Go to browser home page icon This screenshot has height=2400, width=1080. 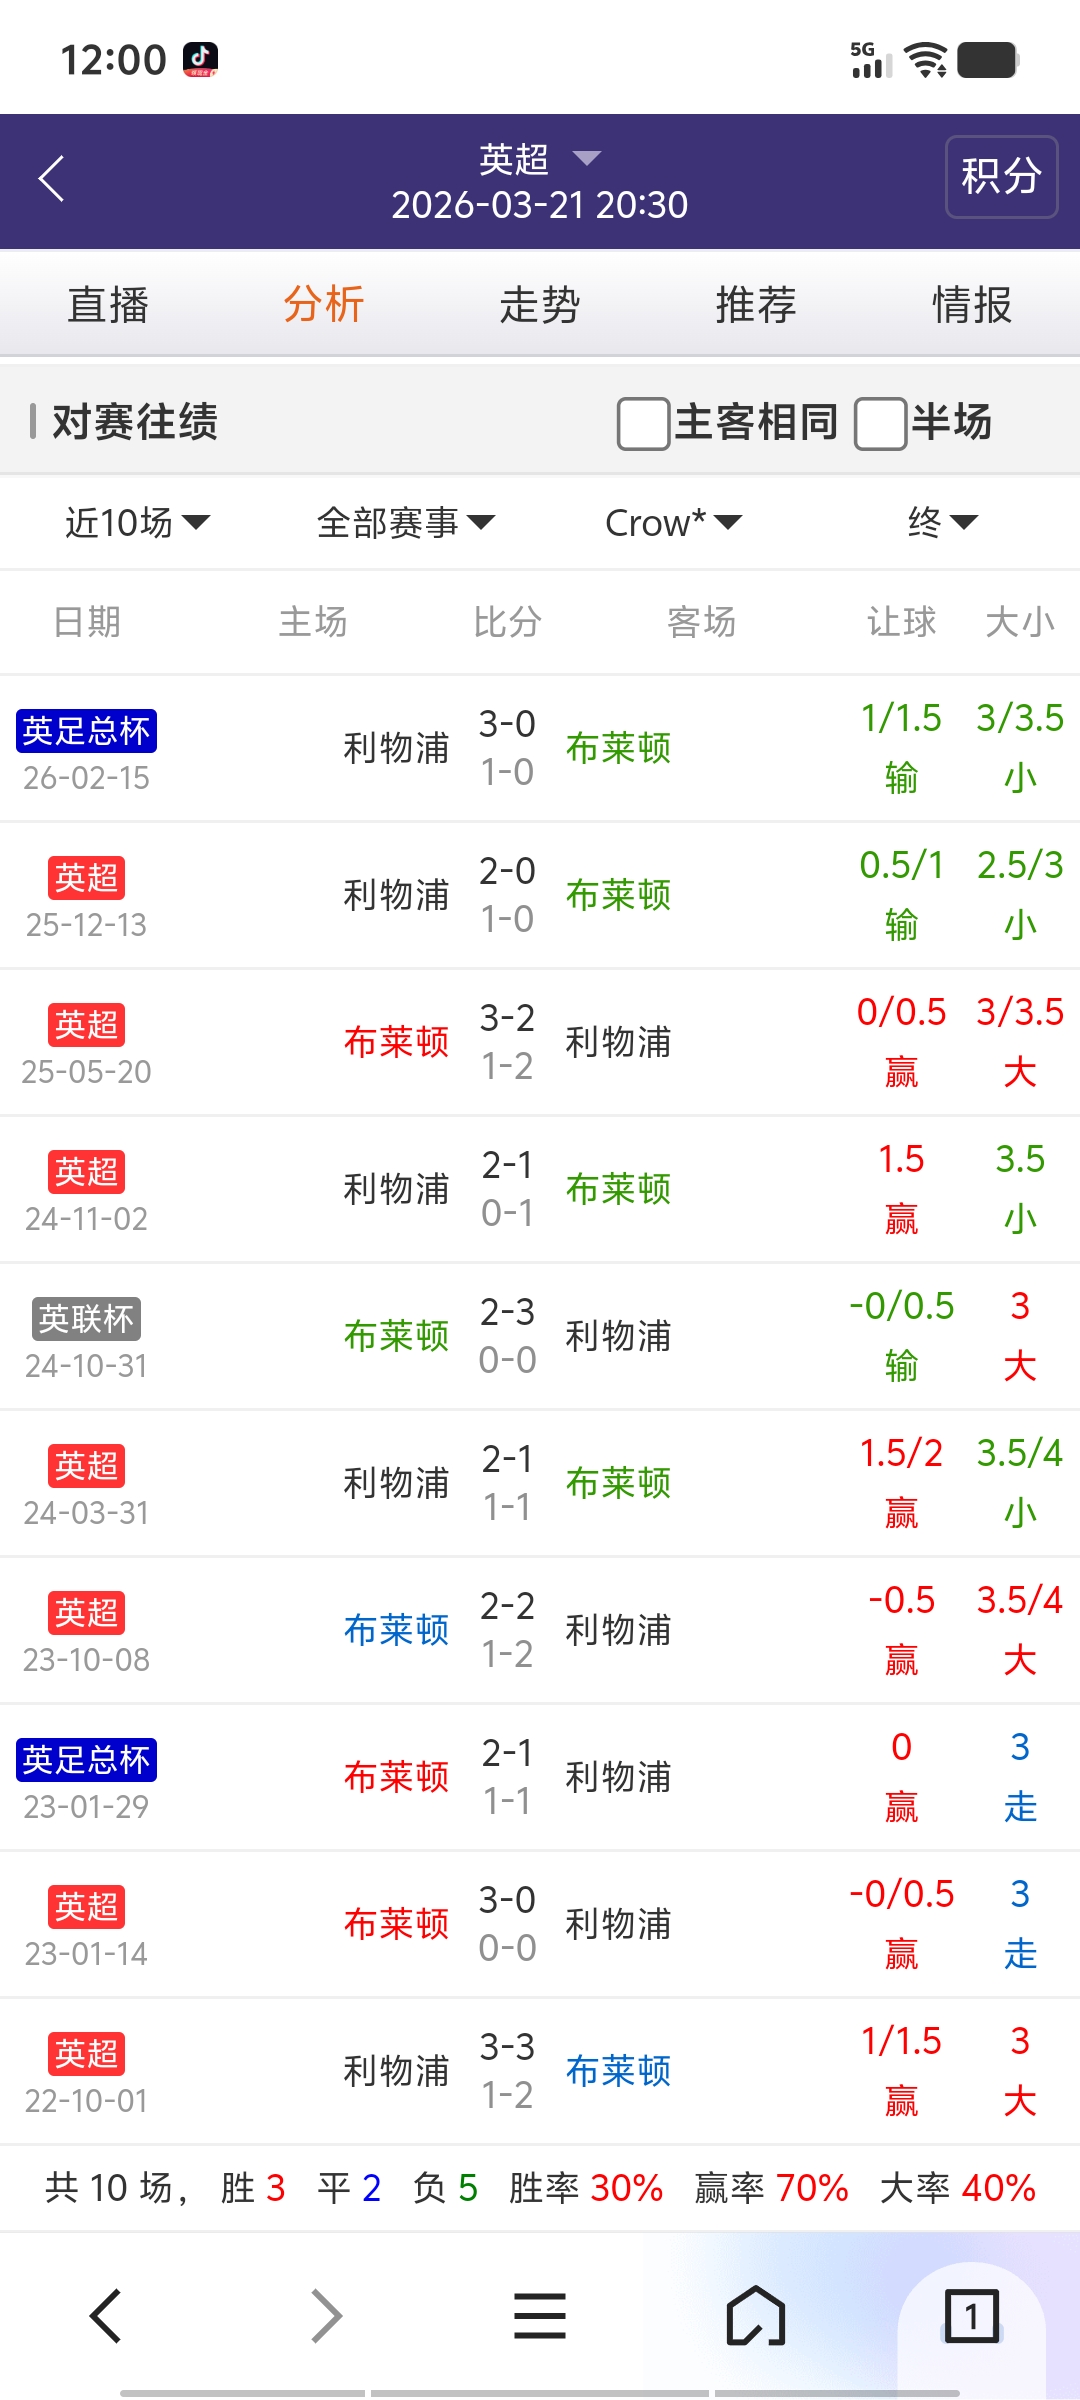click(x=756, y=2316)
